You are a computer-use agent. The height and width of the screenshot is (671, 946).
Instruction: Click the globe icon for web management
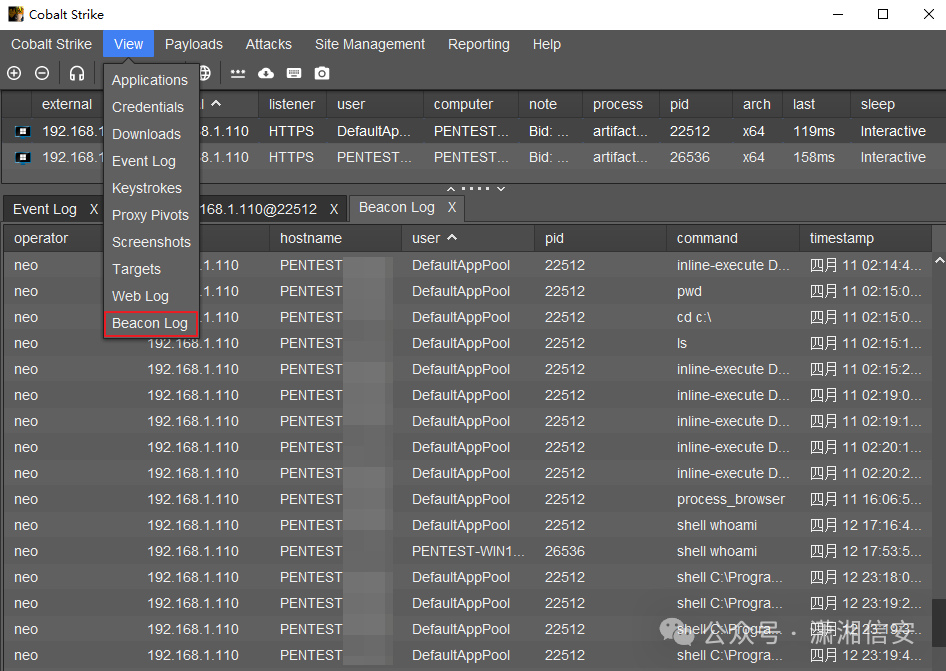pyautogui.click(x=205, y=73)
